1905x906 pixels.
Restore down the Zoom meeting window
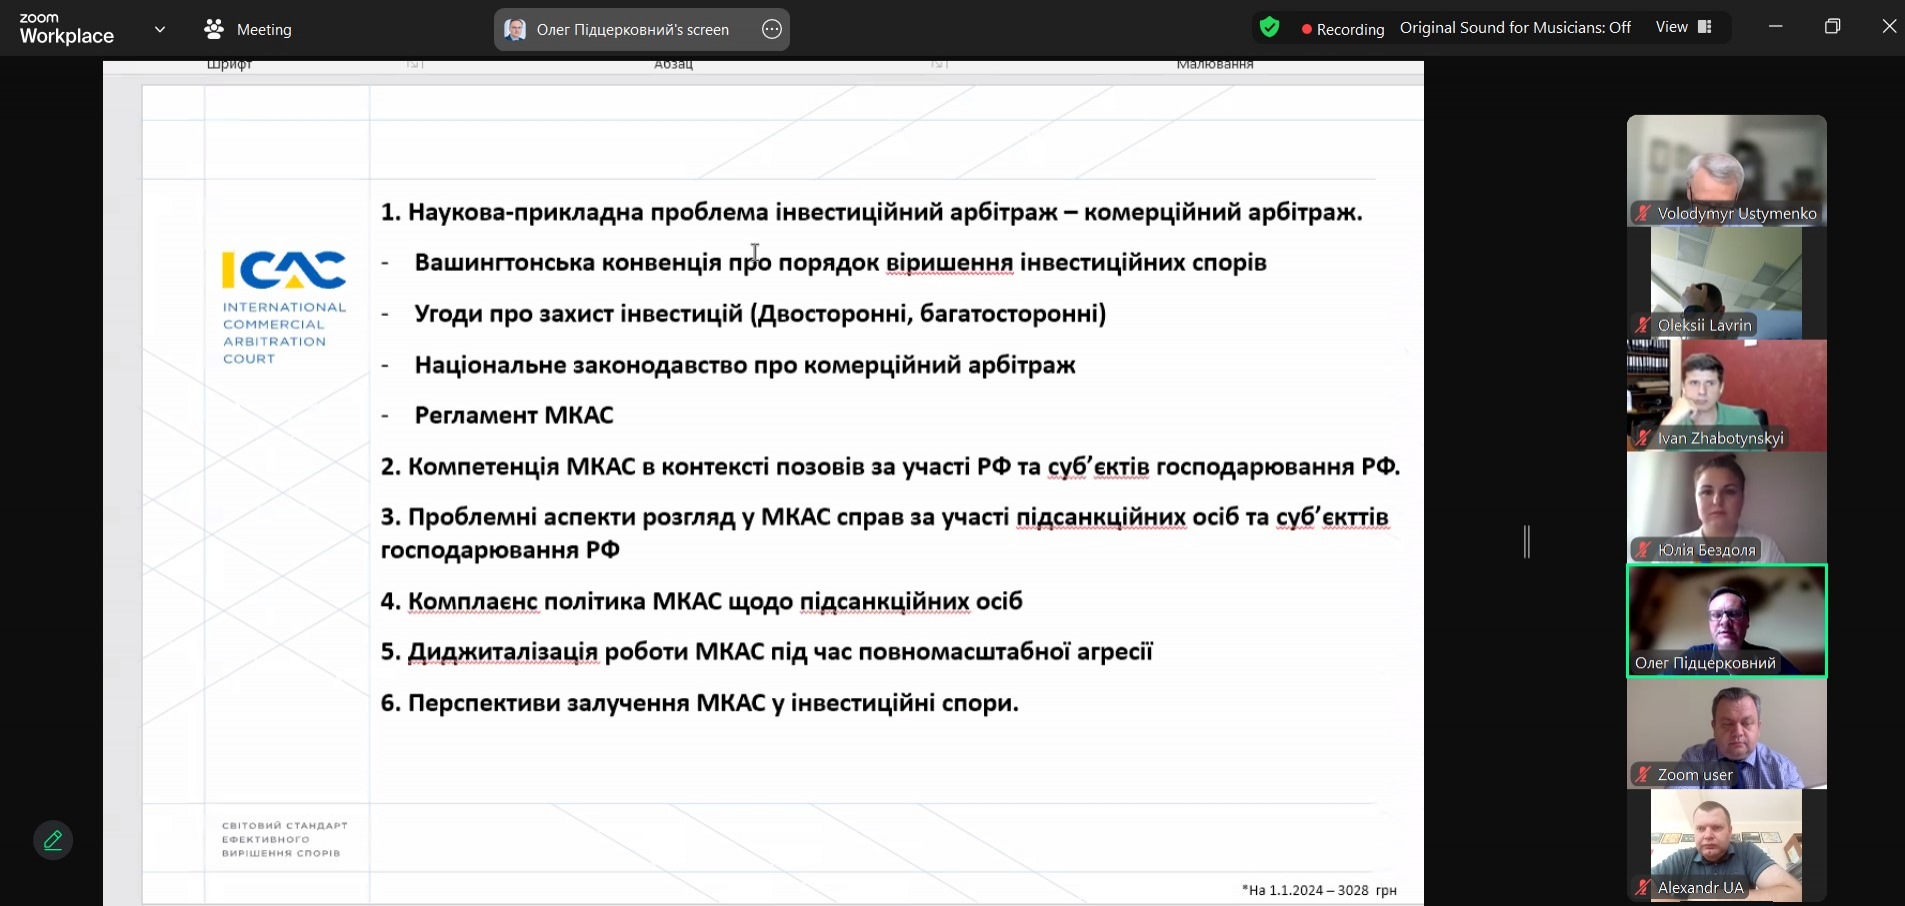tap(1832, 27)
